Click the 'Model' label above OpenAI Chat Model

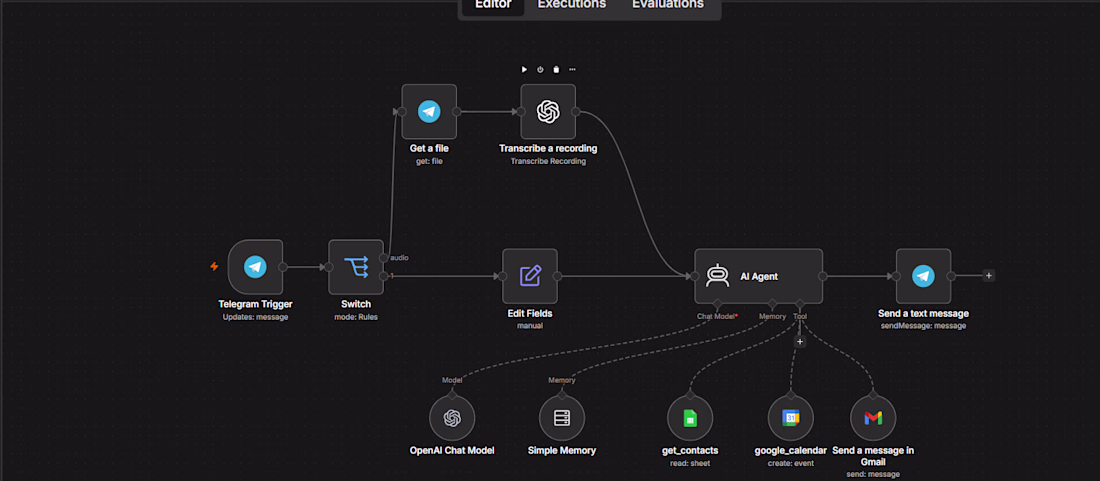click(452, 380)
